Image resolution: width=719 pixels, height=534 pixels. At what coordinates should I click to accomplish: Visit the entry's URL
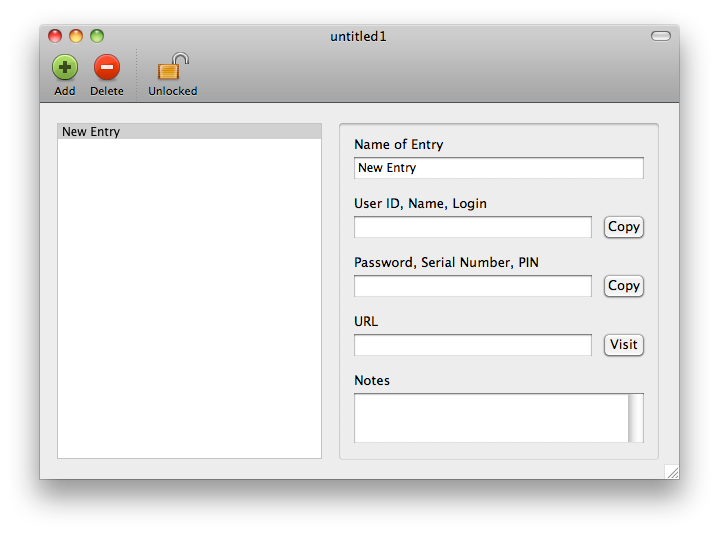624,345
